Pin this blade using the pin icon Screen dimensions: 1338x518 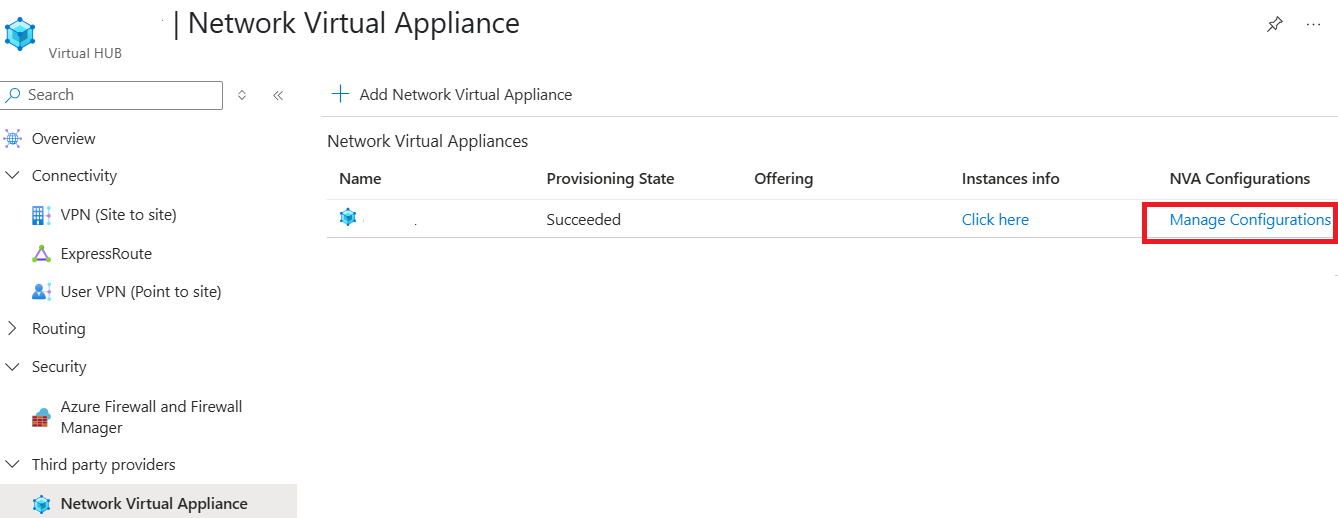click(1274, 25)
